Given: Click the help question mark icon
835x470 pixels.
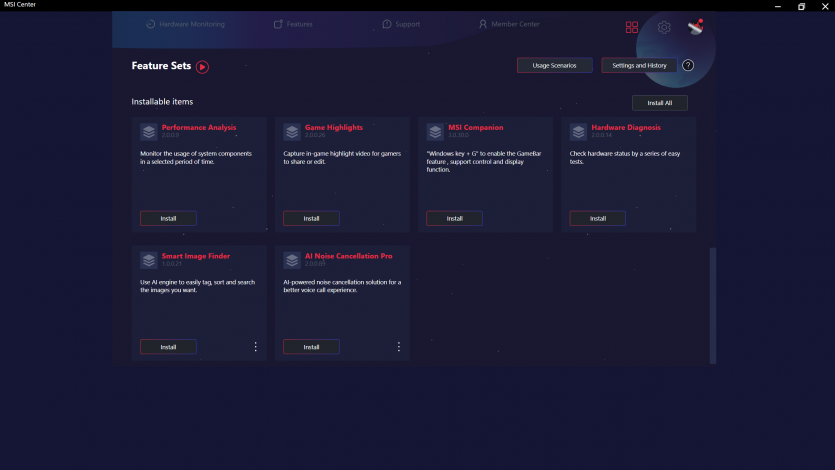Looking at the screenshot, I should tap(688, 65).
